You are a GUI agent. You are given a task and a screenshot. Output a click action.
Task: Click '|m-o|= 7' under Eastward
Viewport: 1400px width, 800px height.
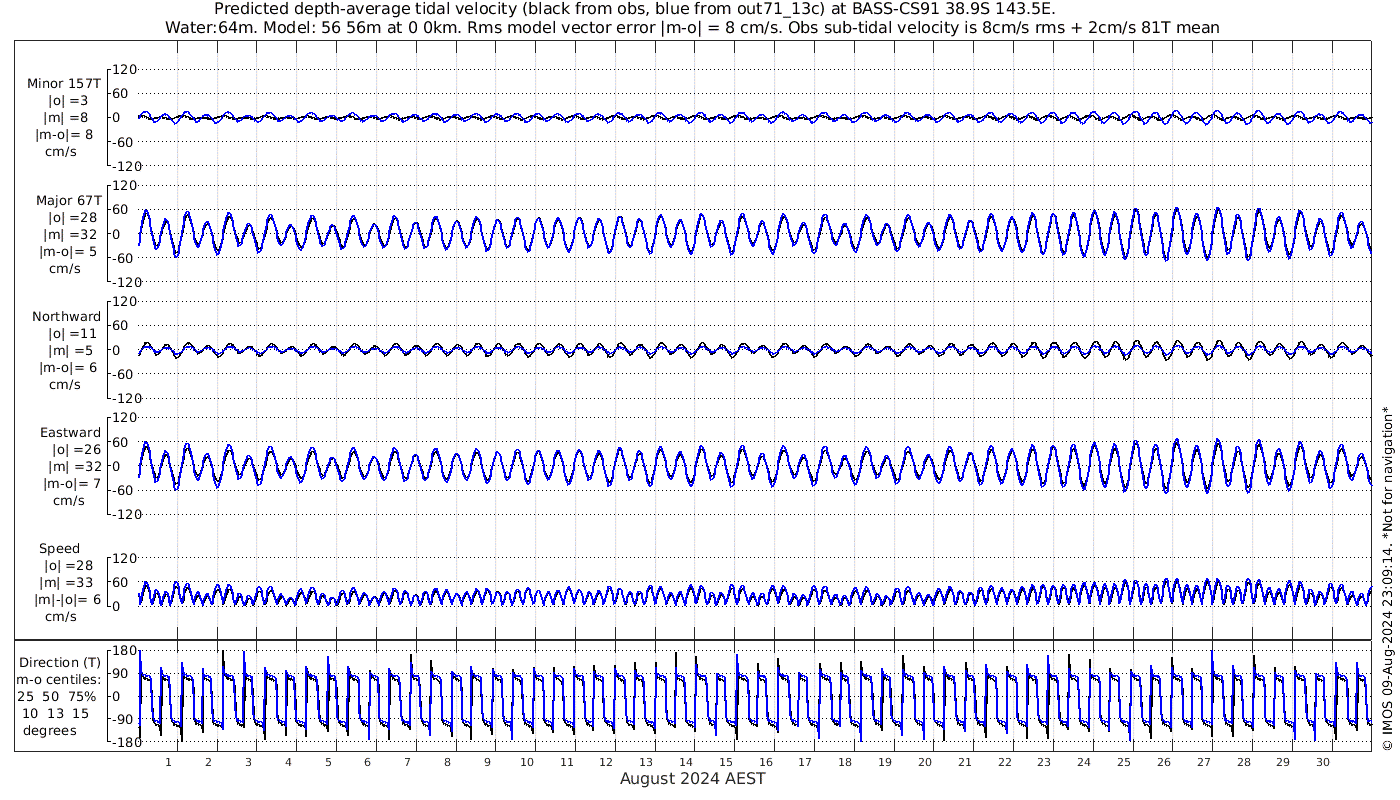[x=72, y=483]
